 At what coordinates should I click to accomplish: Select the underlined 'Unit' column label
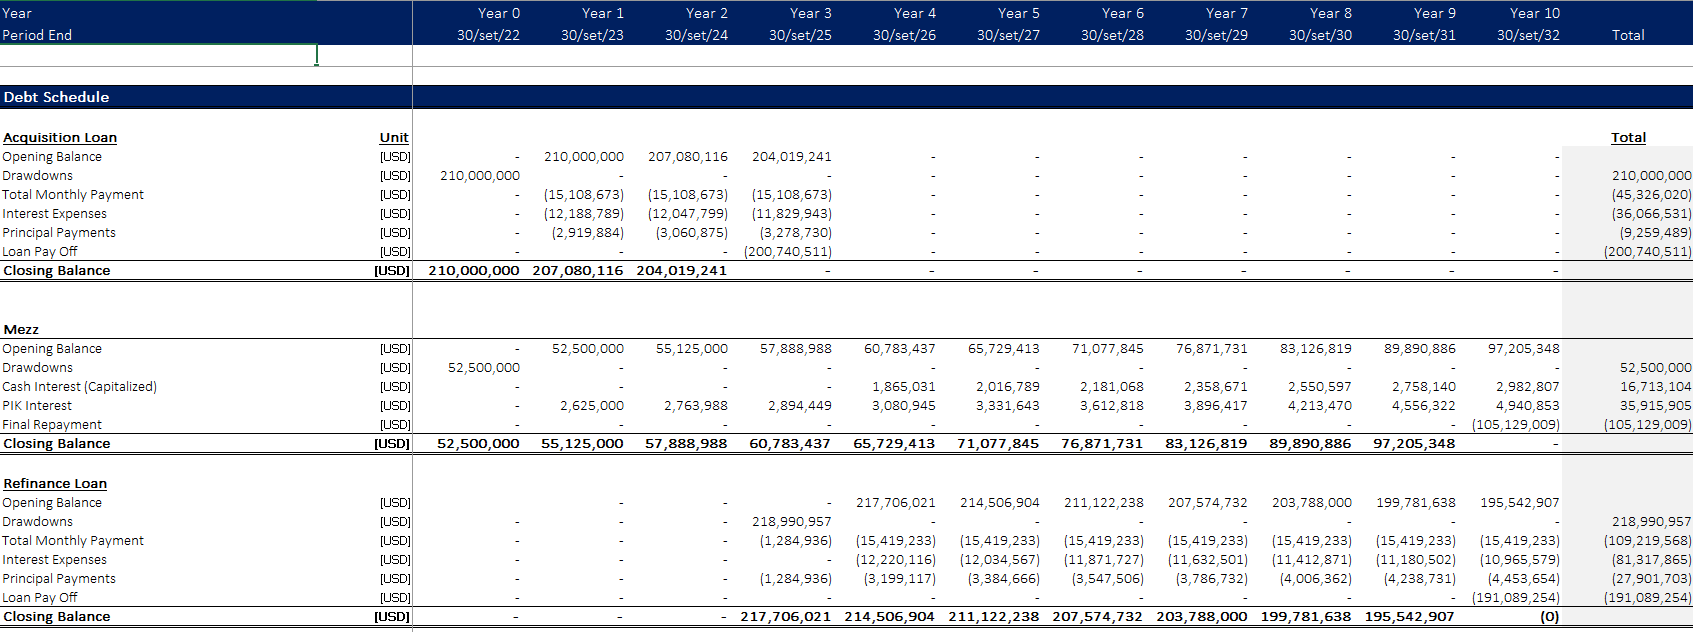[x=394, y=138]
